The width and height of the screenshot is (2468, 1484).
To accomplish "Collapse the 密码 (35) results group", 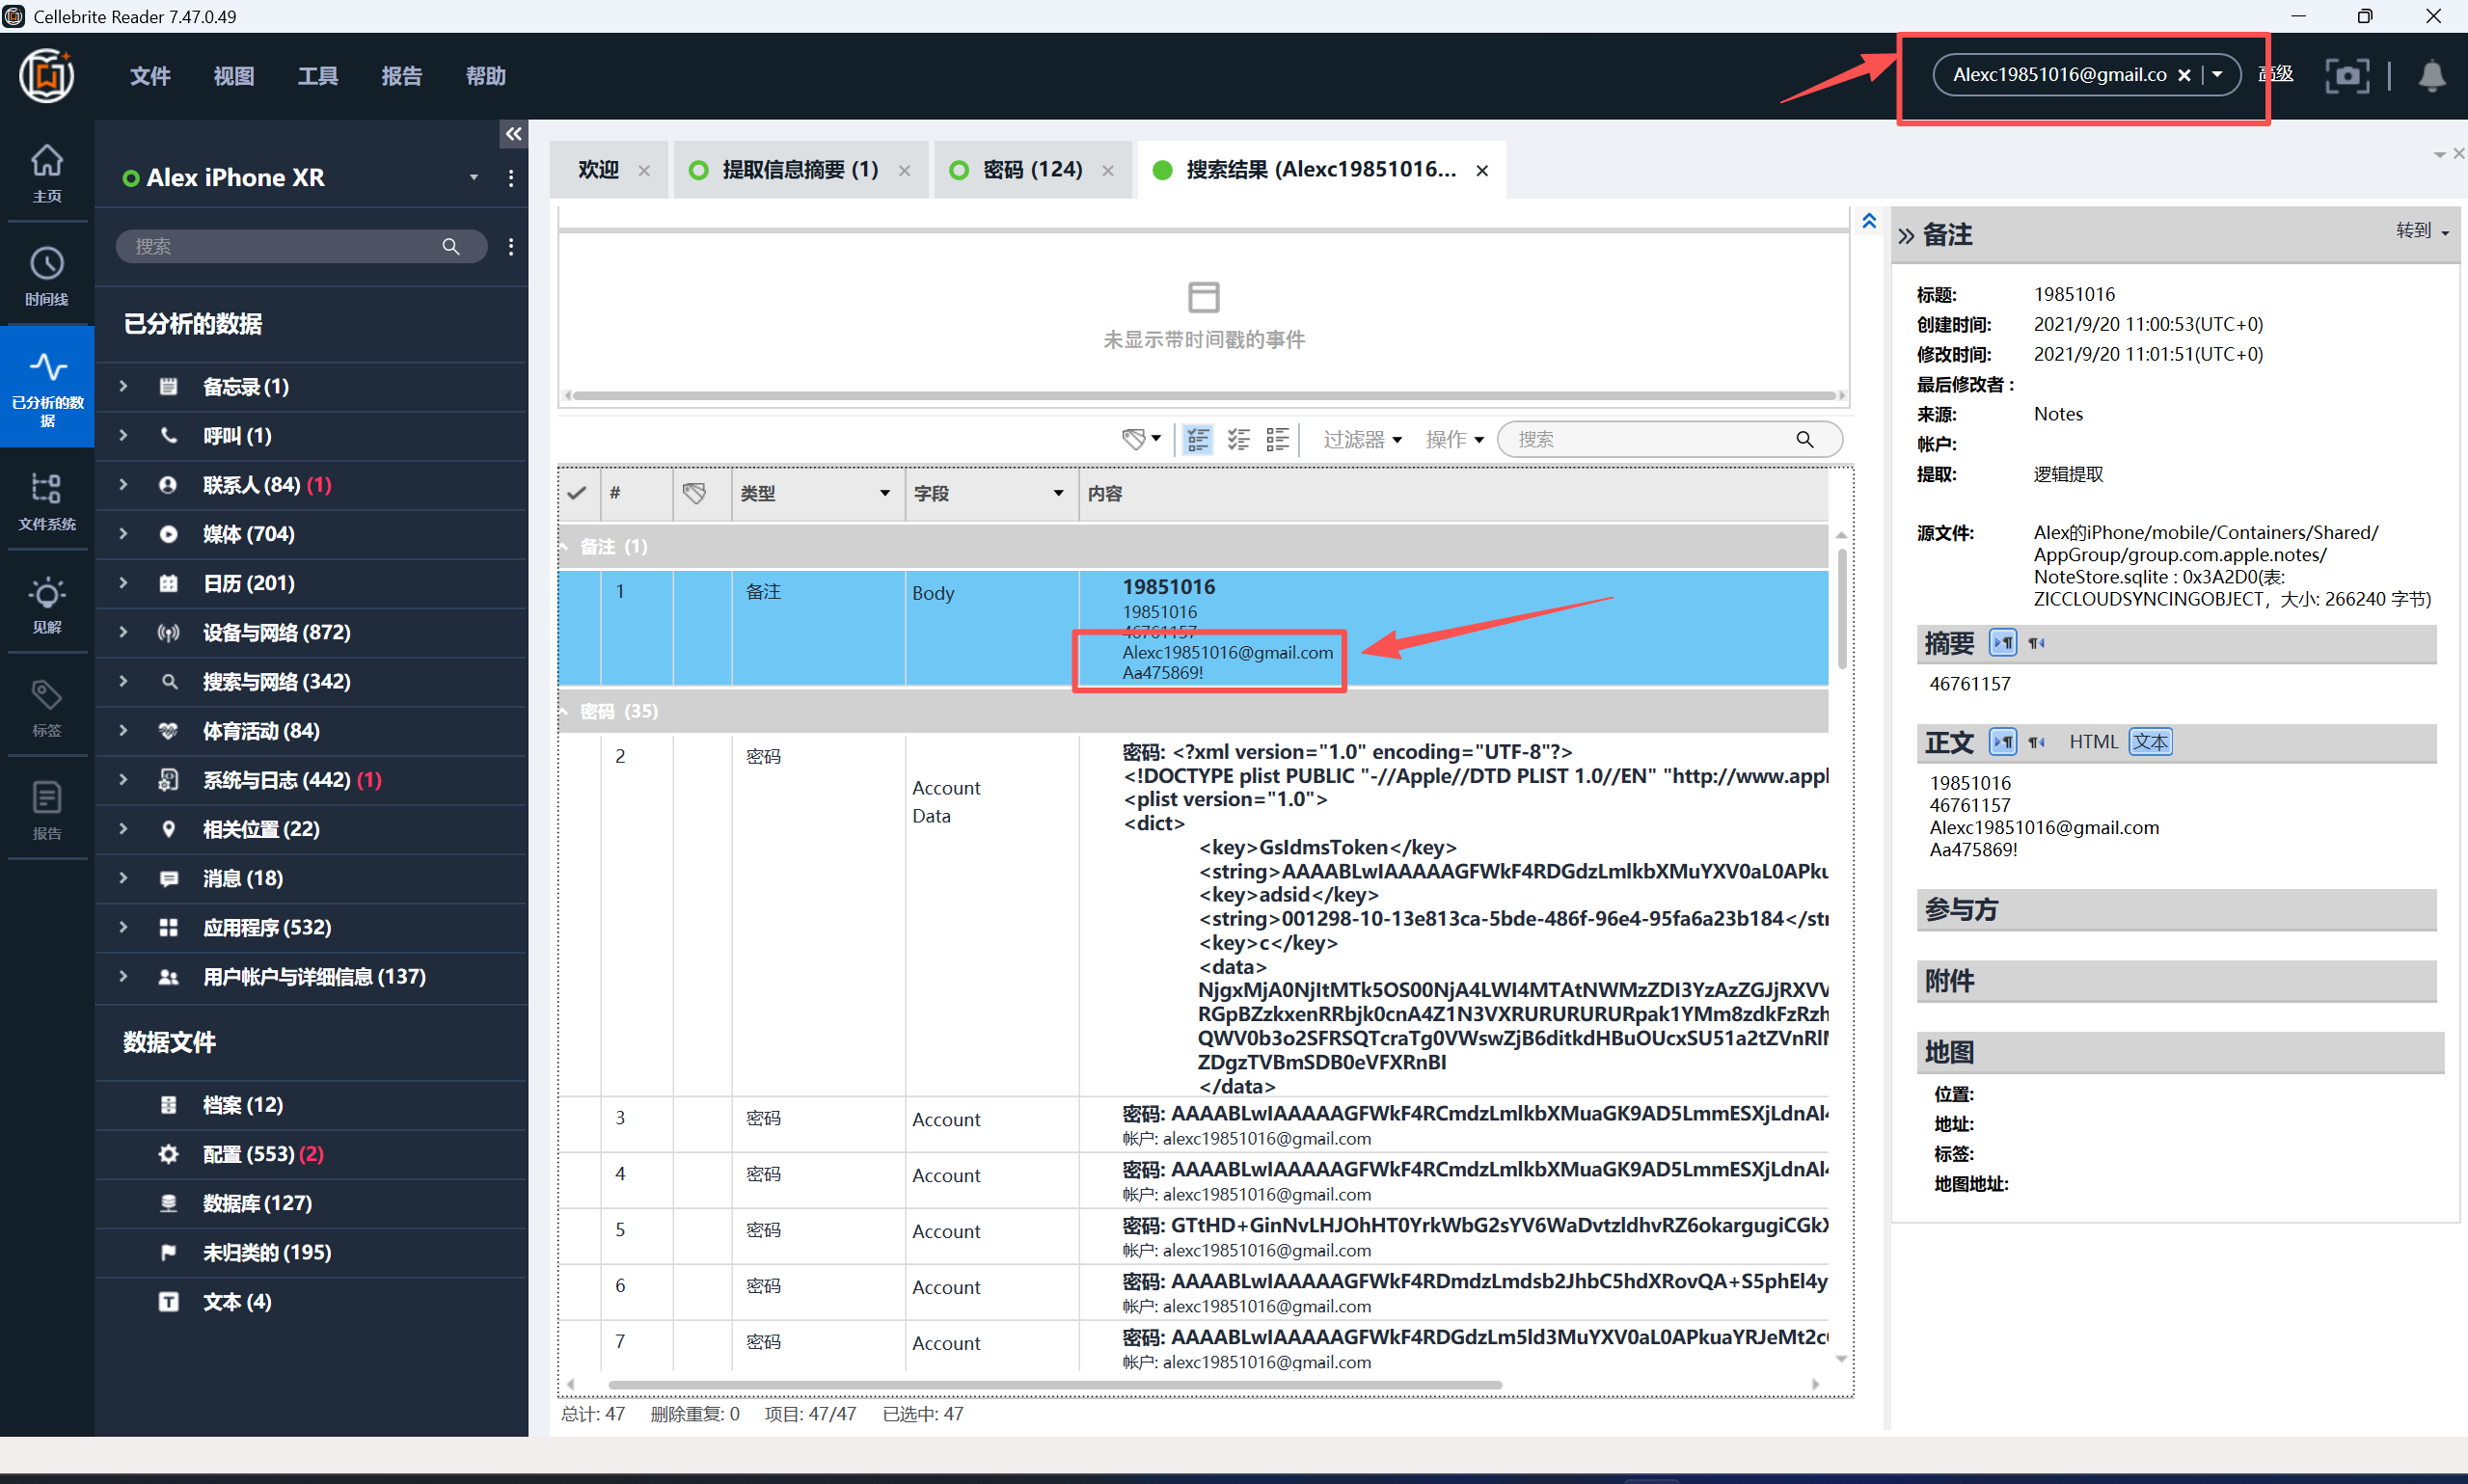I will point(565,711).
